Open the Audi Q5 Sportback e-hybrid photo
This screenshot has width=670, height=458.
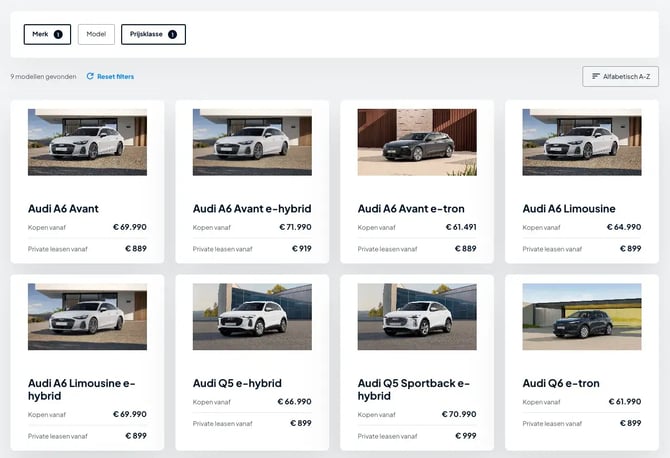(x=417, y=317)
